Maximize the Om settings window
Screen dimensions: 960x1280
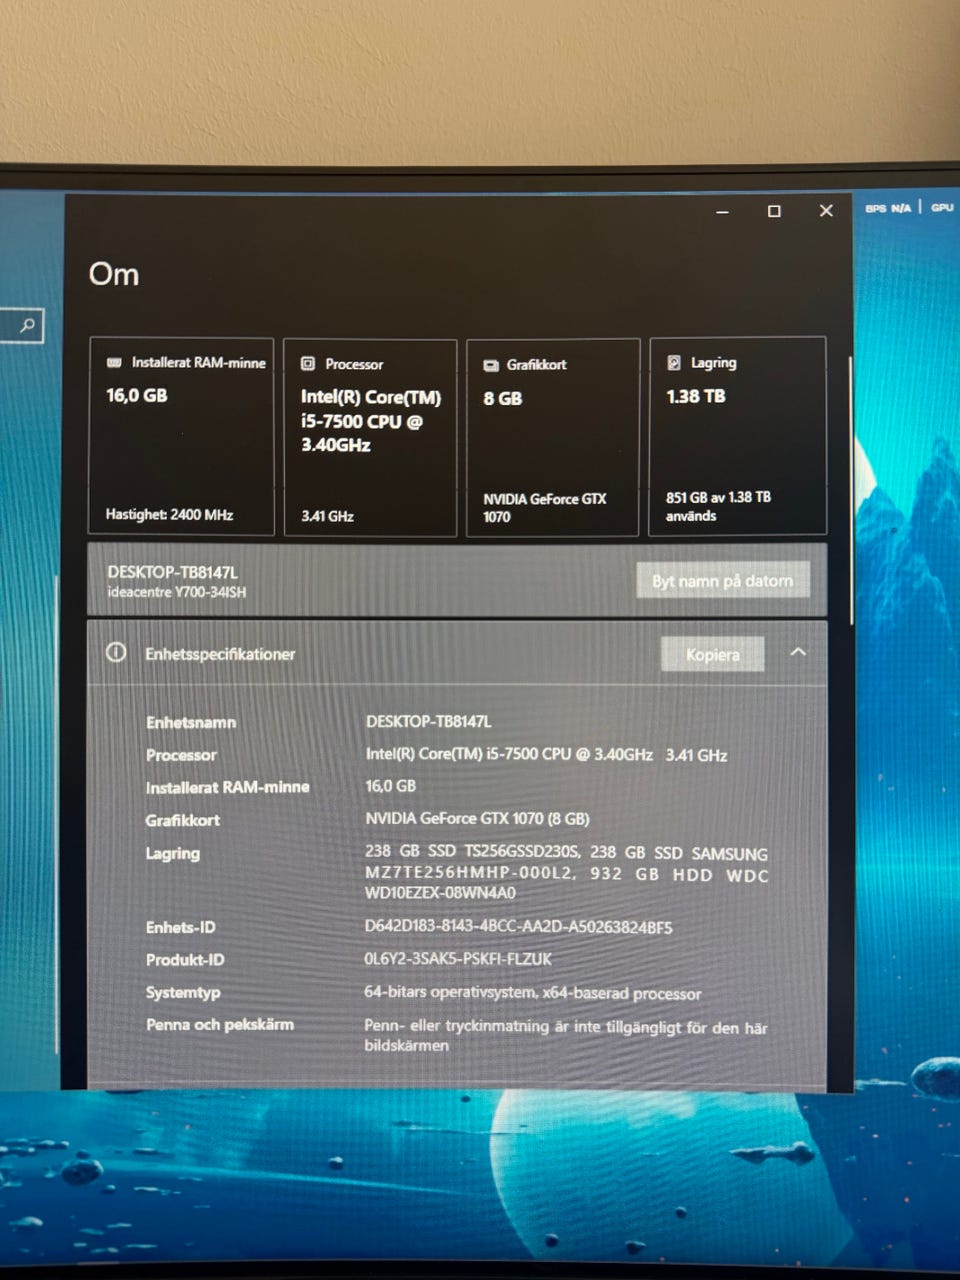click(774, 211)
